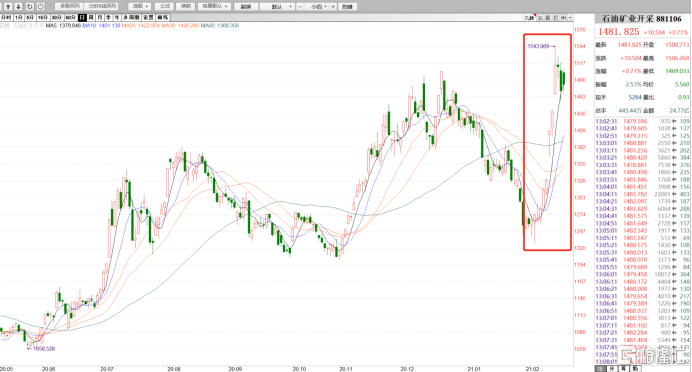Click the down arrow toolbar icon
Viewport: 692px width, 372px height.
[19, 7]
